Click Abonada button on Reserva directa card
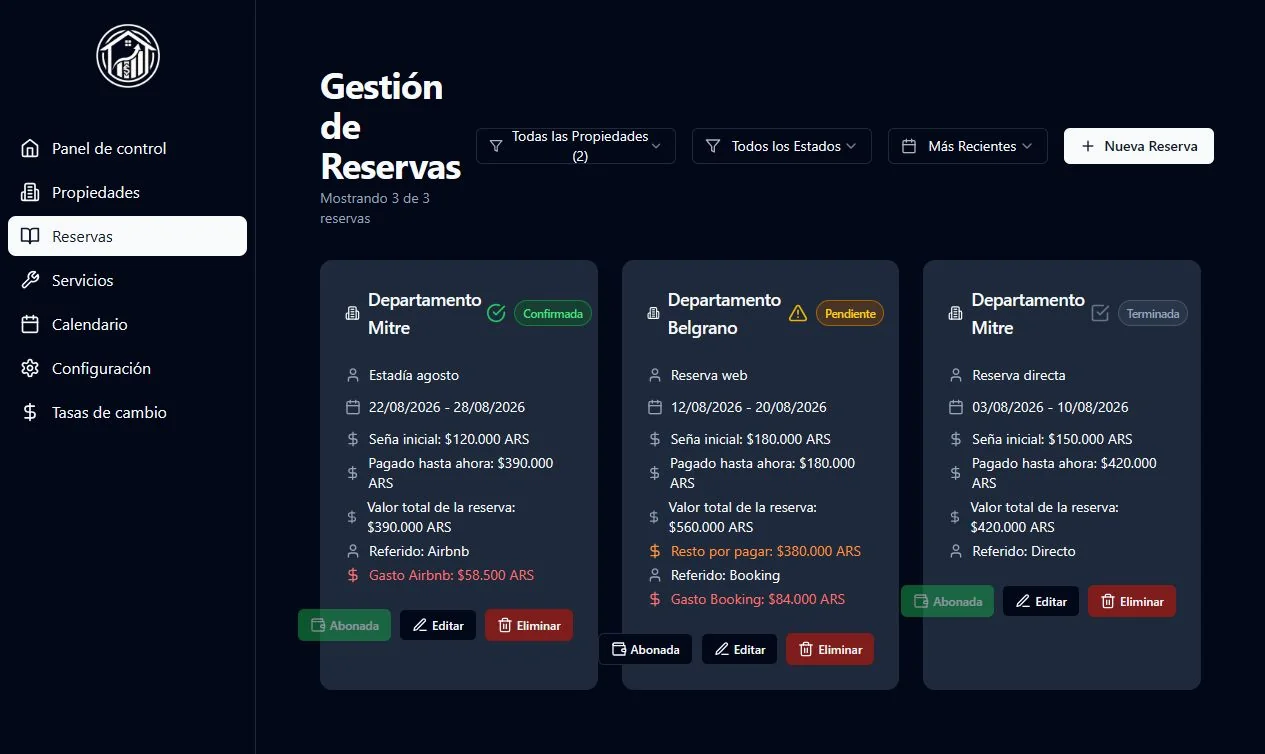This screenshot has height=754, width=1265. pyautogui.click(x=947, y=601)
